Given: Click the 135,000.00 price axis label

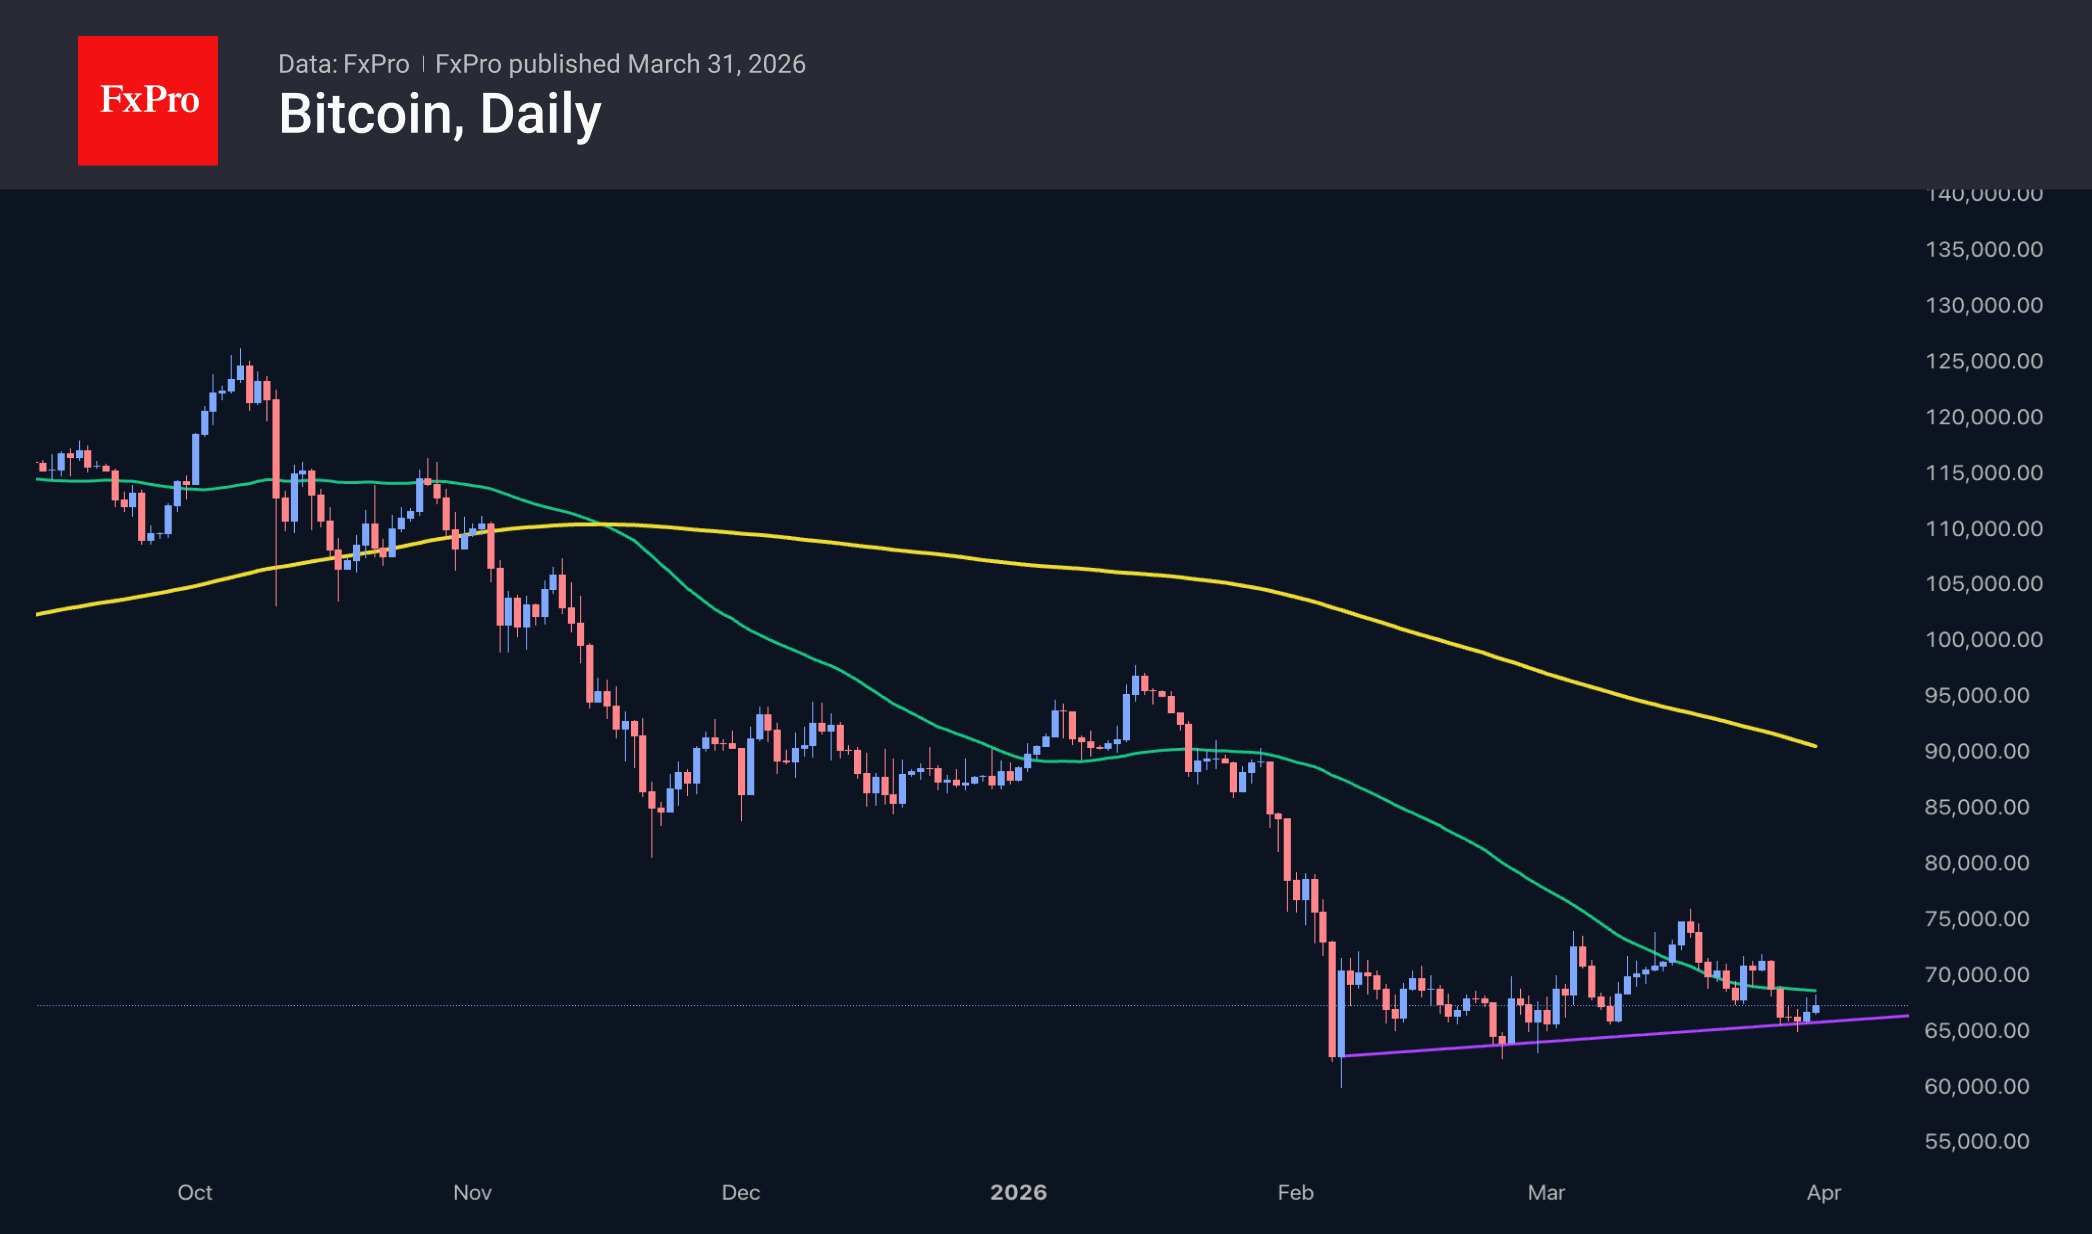Looking at the screenshot, I should coord(1984,249).
